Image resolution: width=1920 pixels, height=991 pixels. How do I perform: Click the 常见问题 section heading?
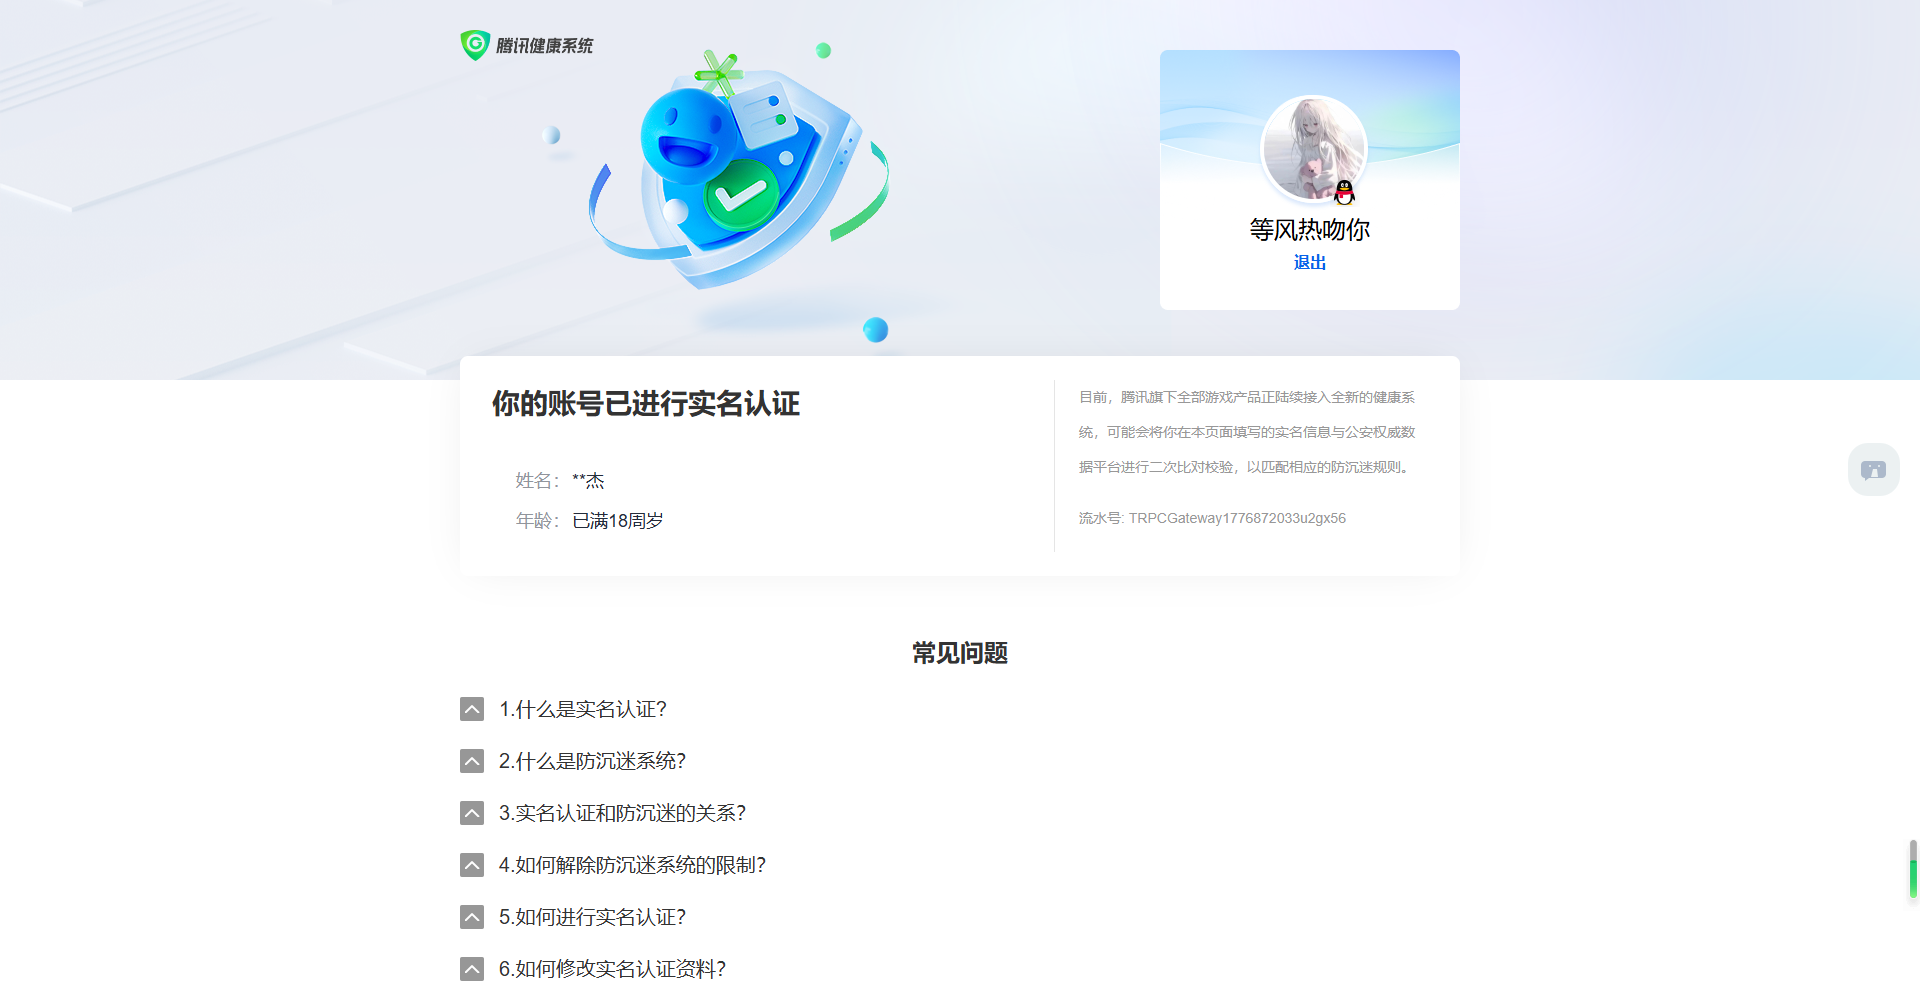(958, 653)
